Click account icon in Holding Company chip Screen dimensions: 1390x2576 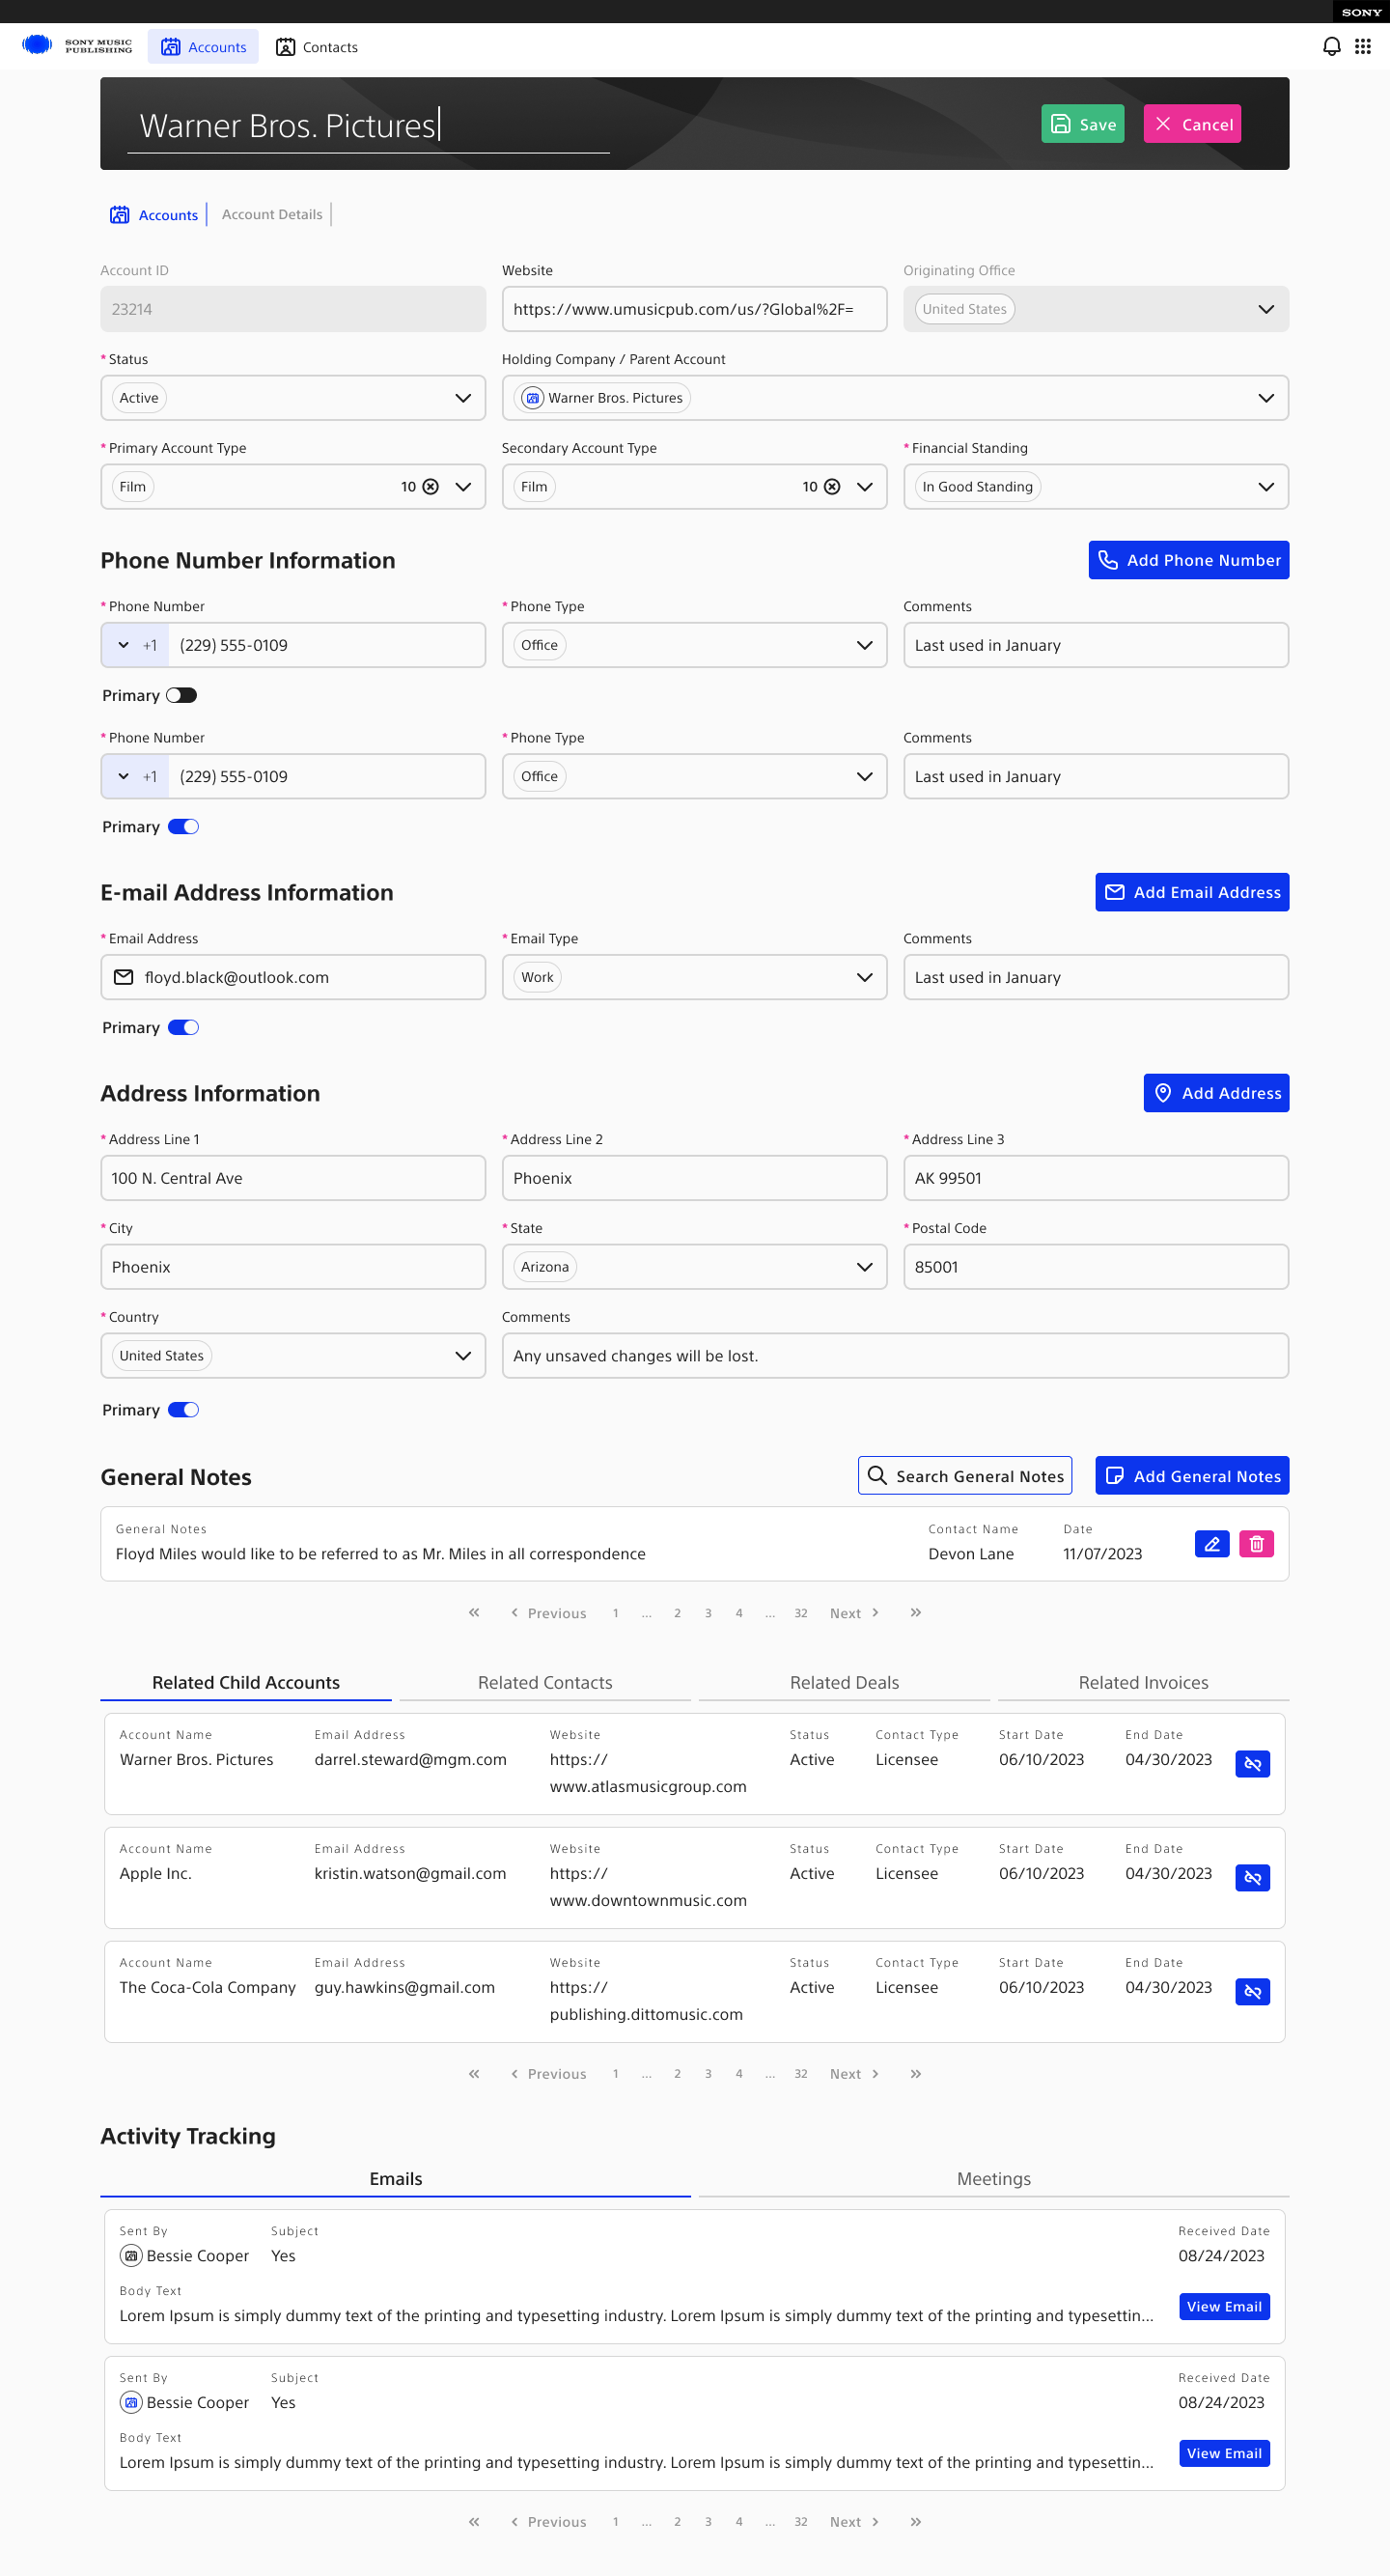click(533, 398)
